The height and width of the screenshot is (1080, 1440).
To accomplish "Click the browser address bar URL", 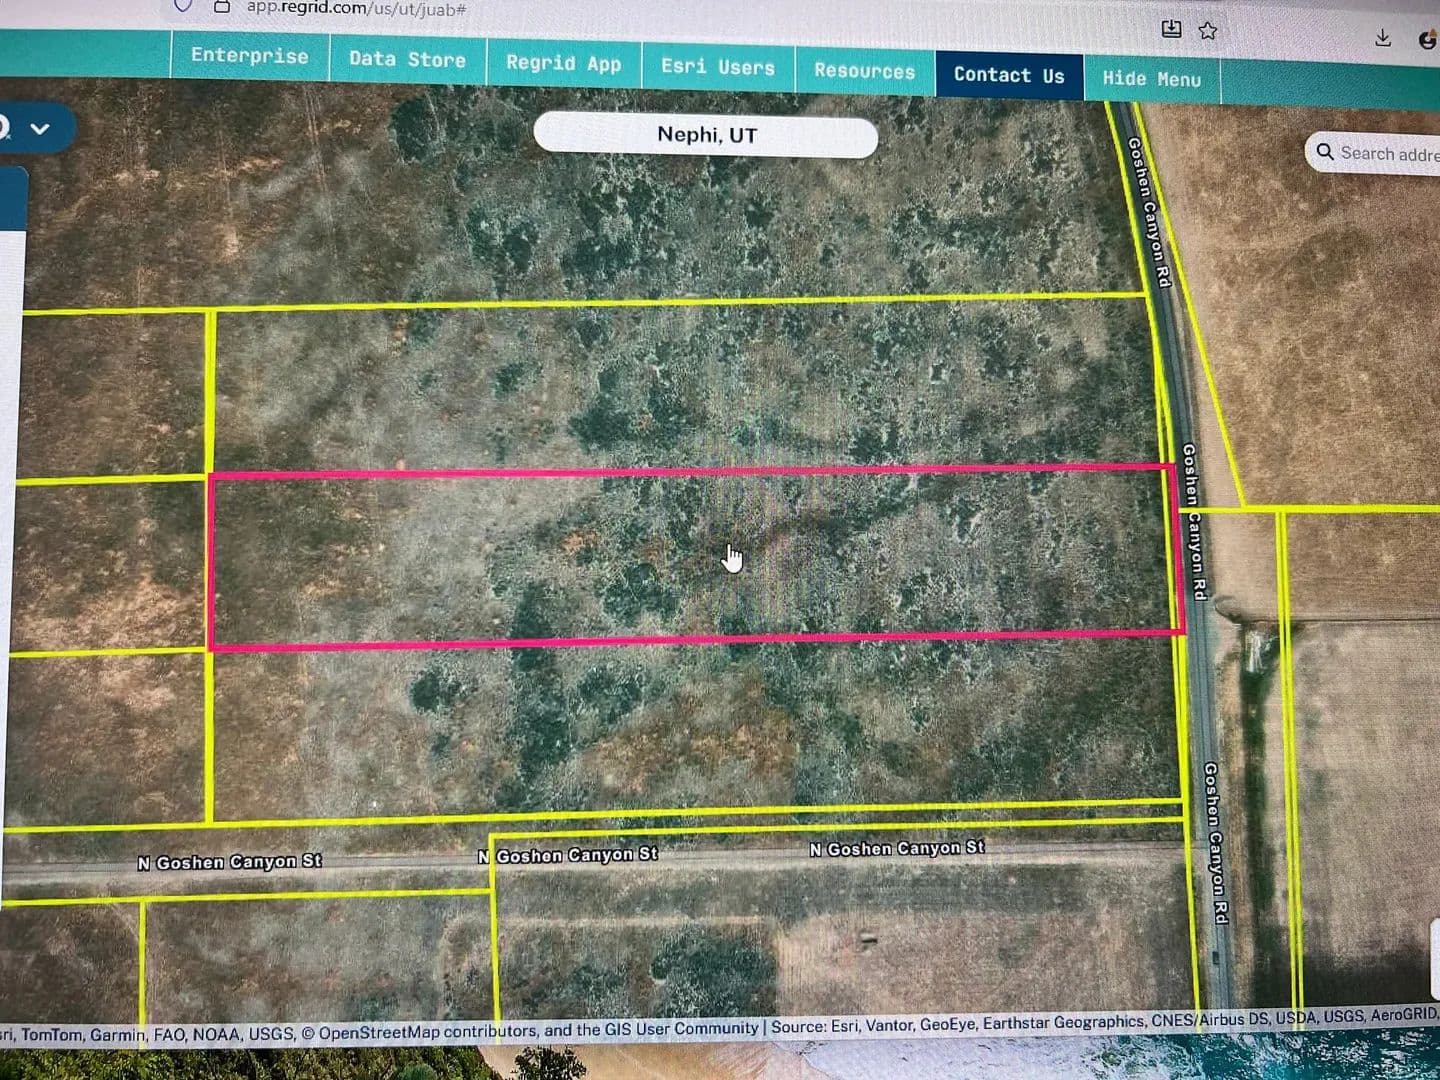I will click(x=355, y=8).
